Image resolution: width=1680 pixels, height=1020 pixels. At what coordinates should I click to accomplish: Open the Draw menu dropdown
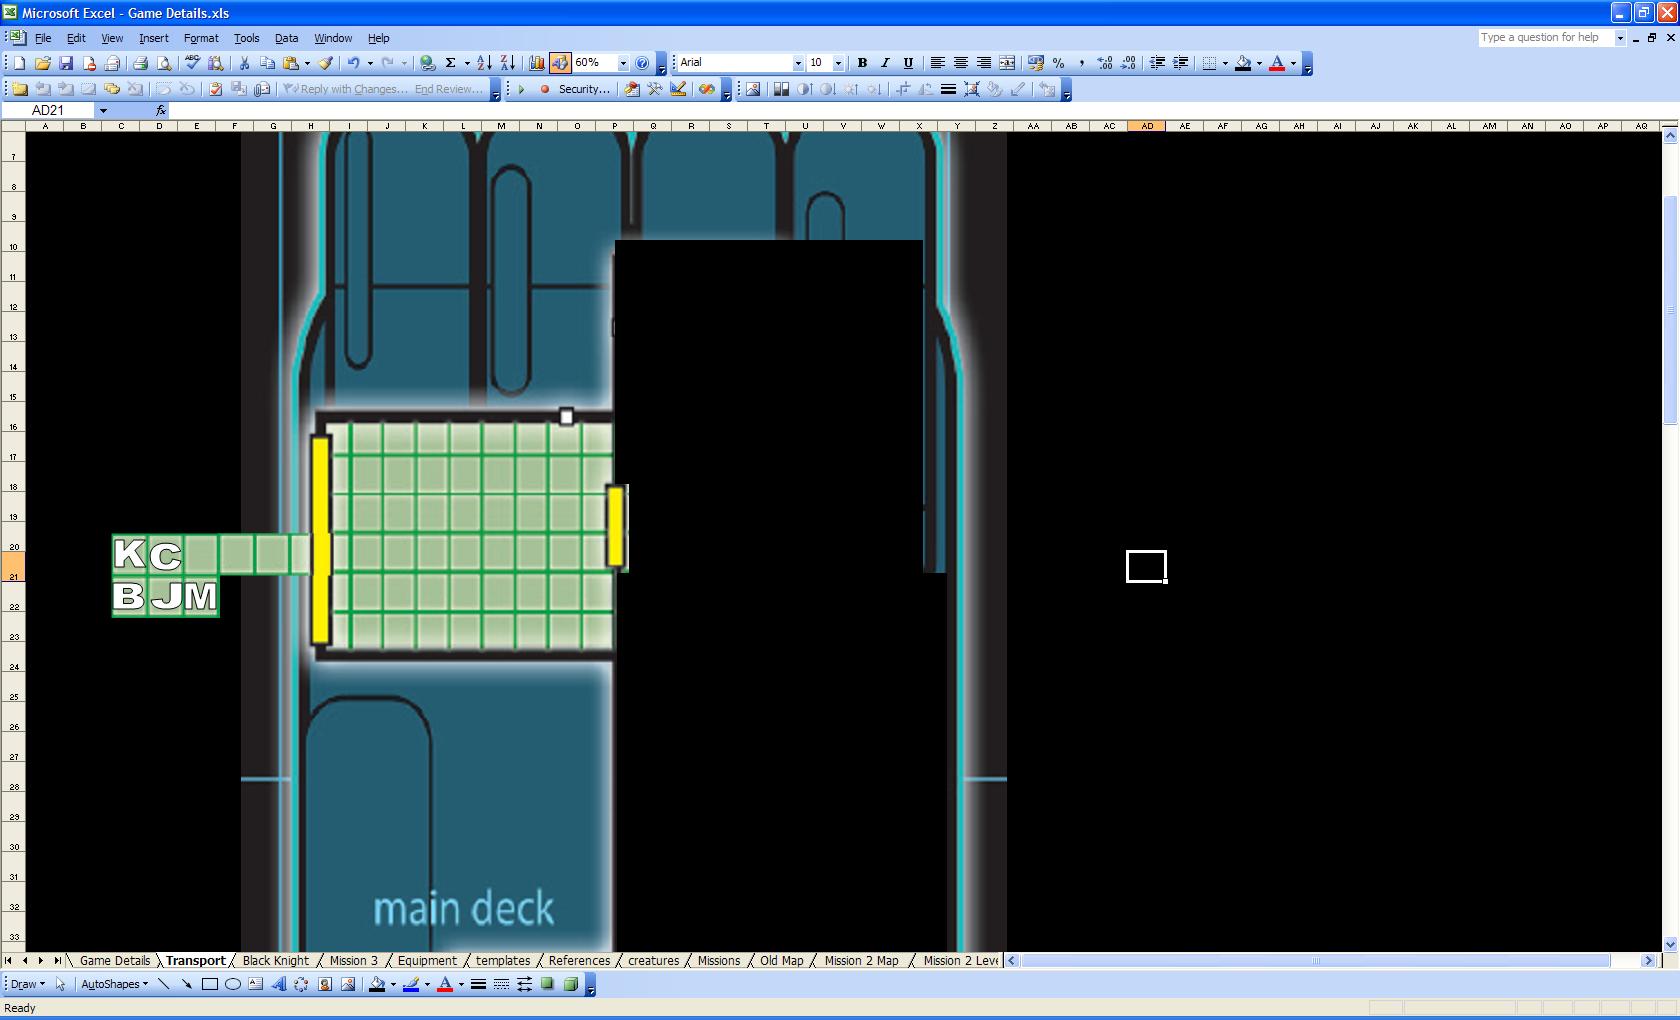click(x=27, y=984)
